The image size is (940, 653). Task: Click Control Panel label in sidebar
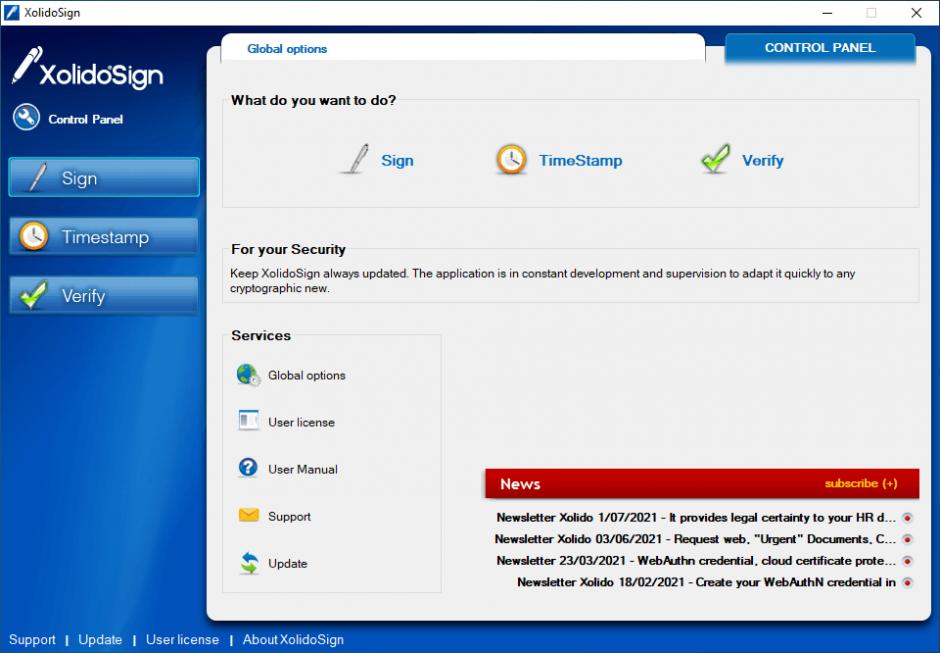[x=85, y=119]
